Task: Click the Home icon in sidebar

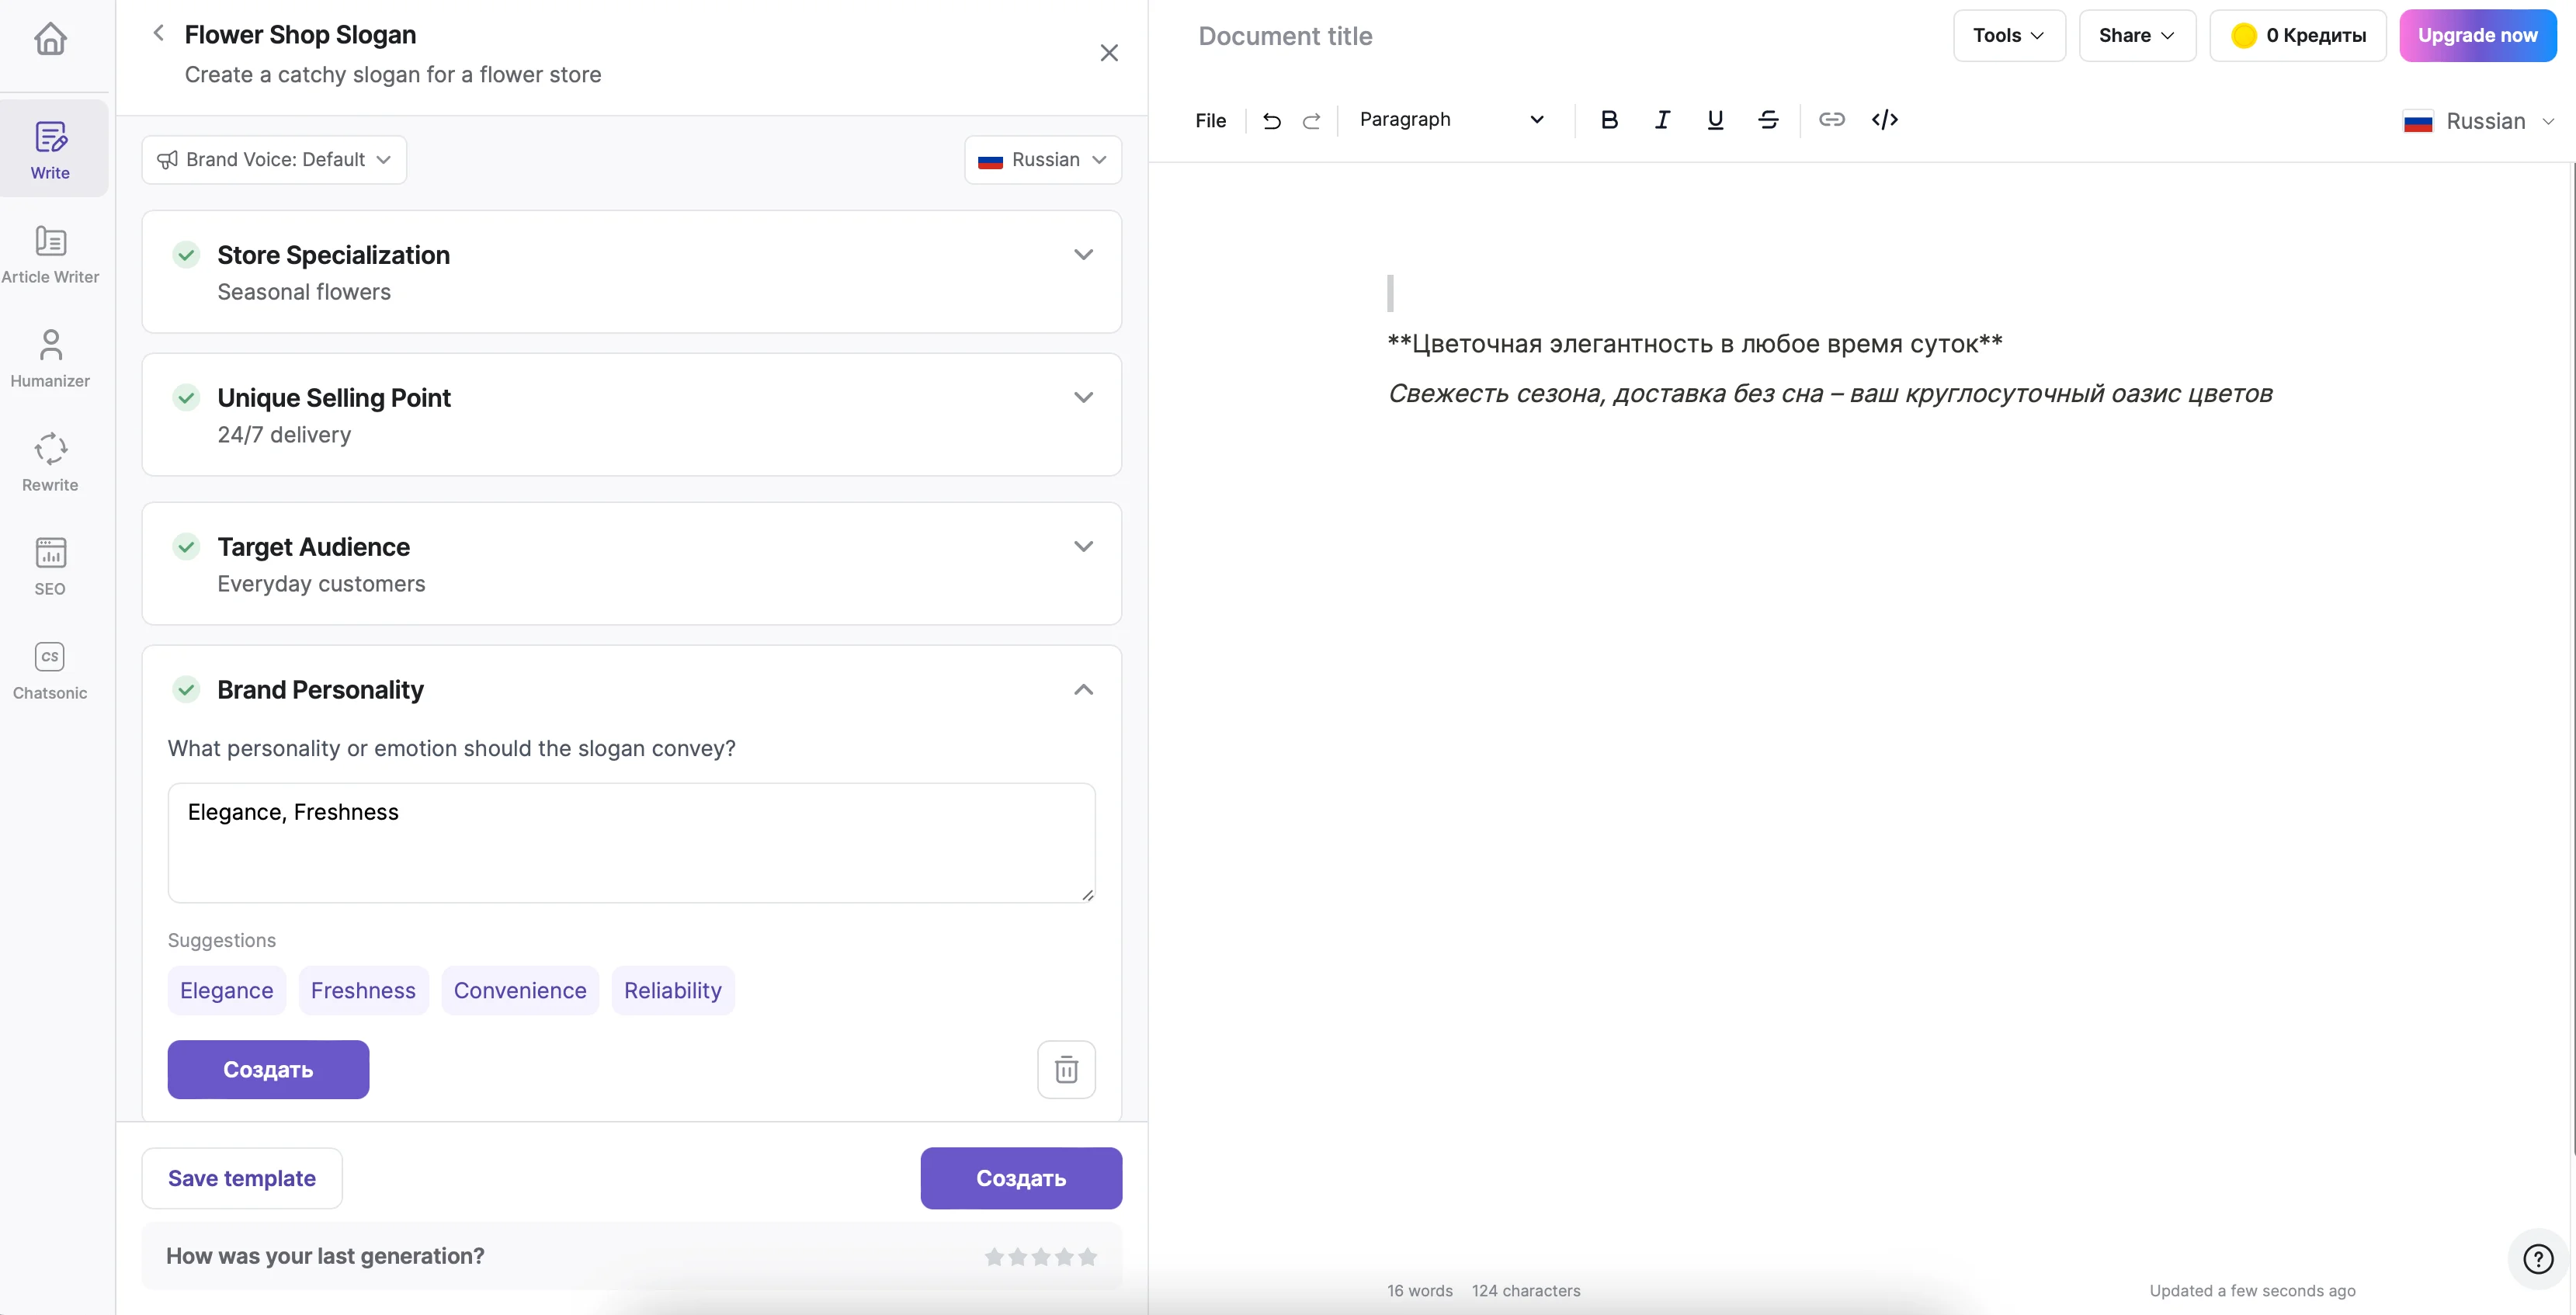Action: click(x=50, y=39)
